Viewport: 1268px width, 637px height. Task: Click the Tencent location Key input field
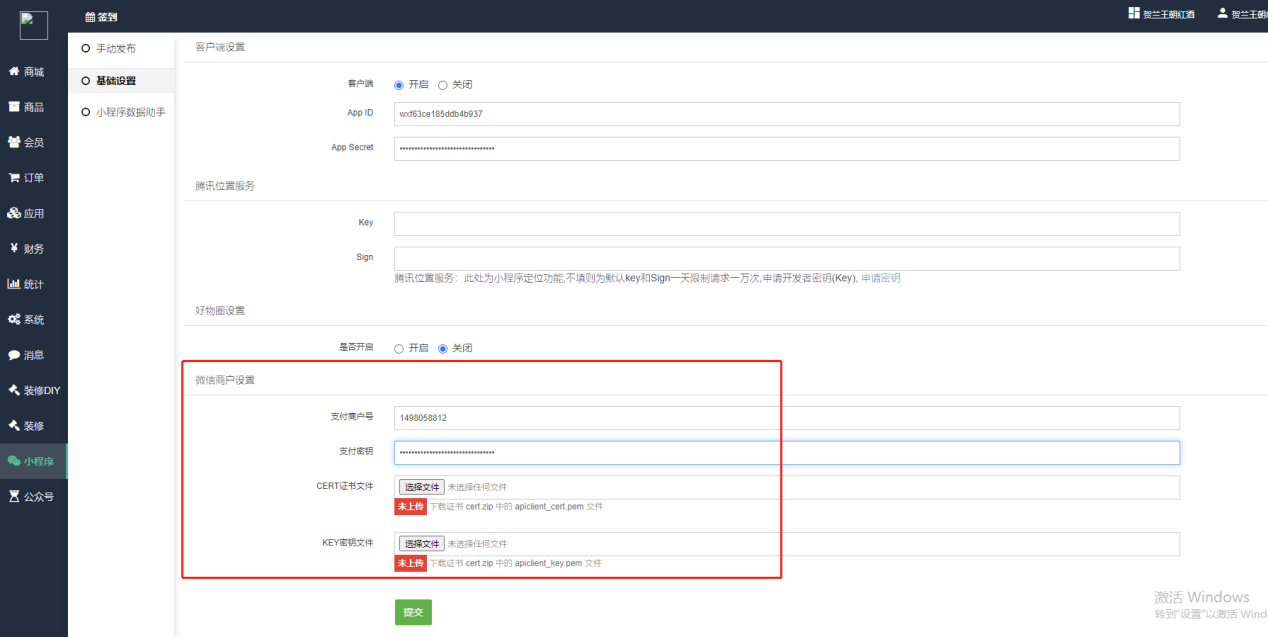(x=786, y=223)
